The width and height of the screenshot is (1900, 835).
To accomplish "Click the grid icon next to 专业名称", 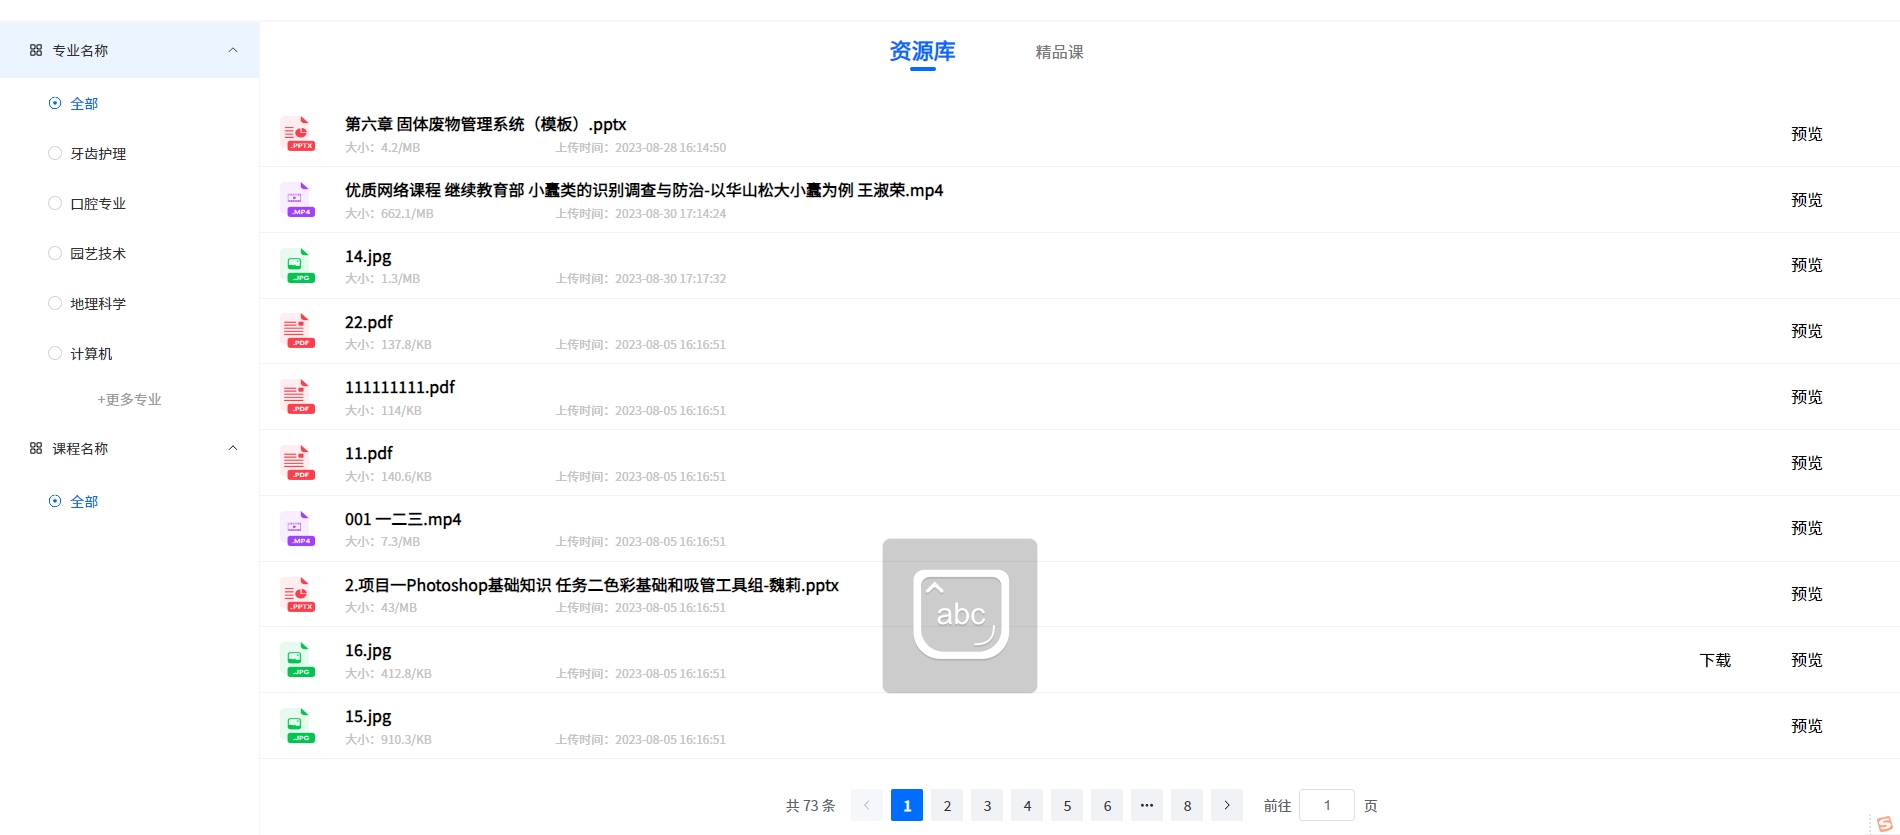I will [x=36, y=50].
